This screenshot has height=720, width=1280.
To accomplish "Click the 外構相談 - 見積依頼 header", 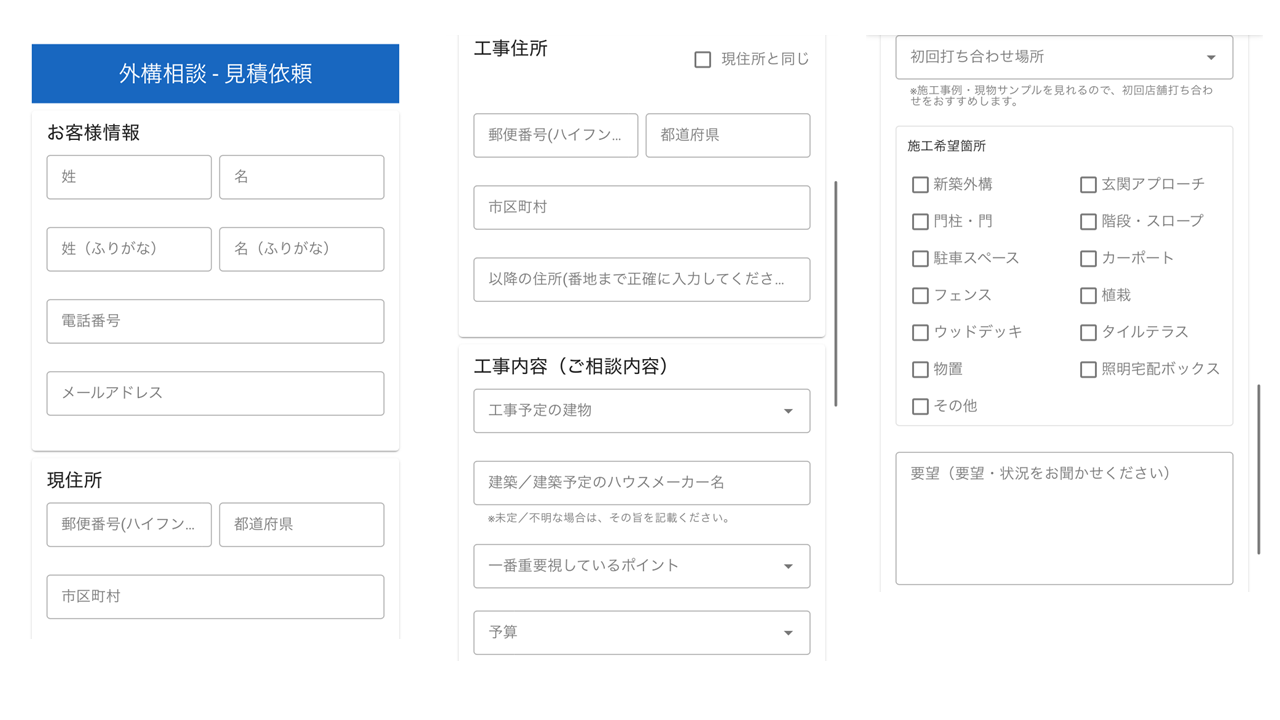I will 215,74.
